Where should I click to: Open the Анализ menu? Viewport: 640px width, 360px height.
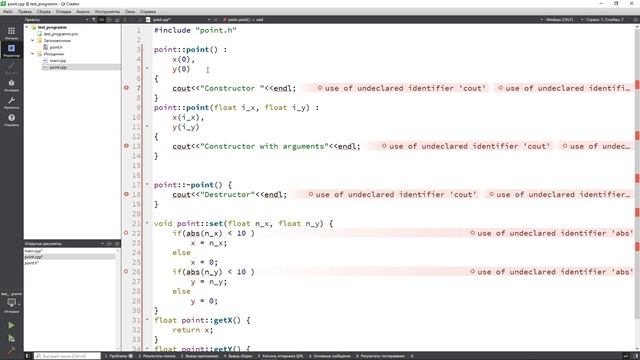83,11
